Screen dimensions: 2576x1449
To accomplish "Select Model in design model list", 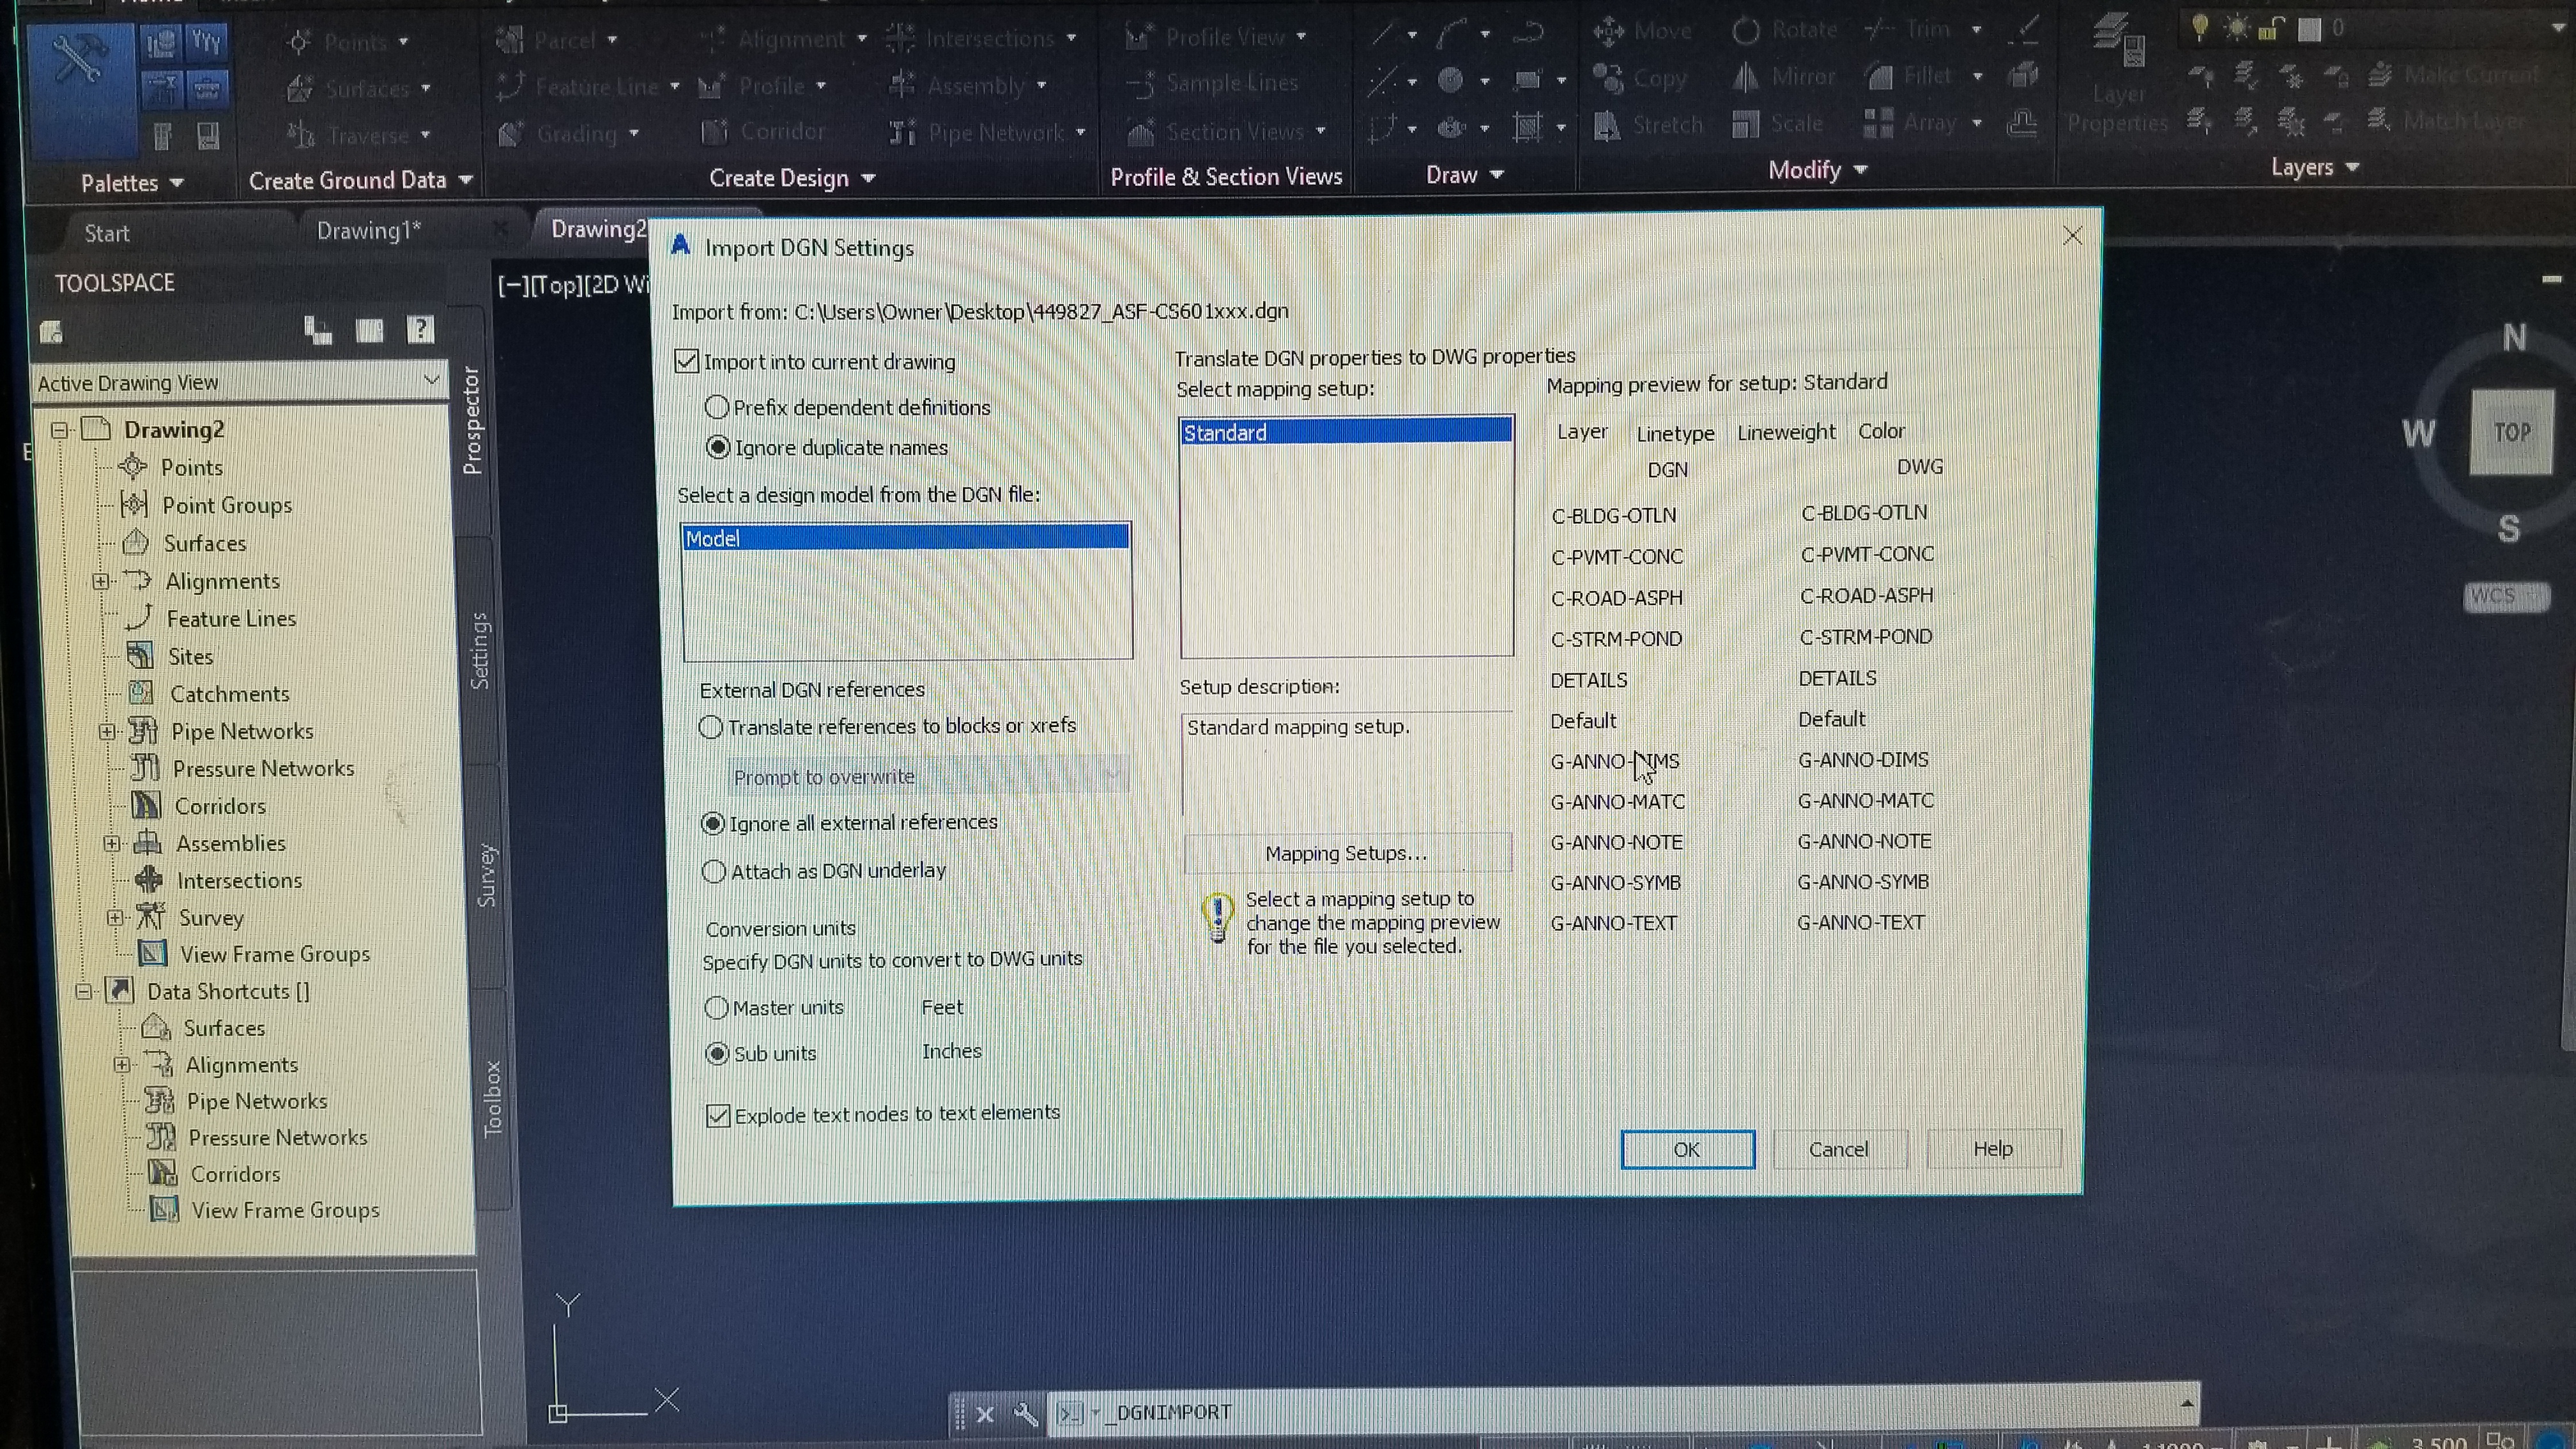I will [x=906, y=538].
